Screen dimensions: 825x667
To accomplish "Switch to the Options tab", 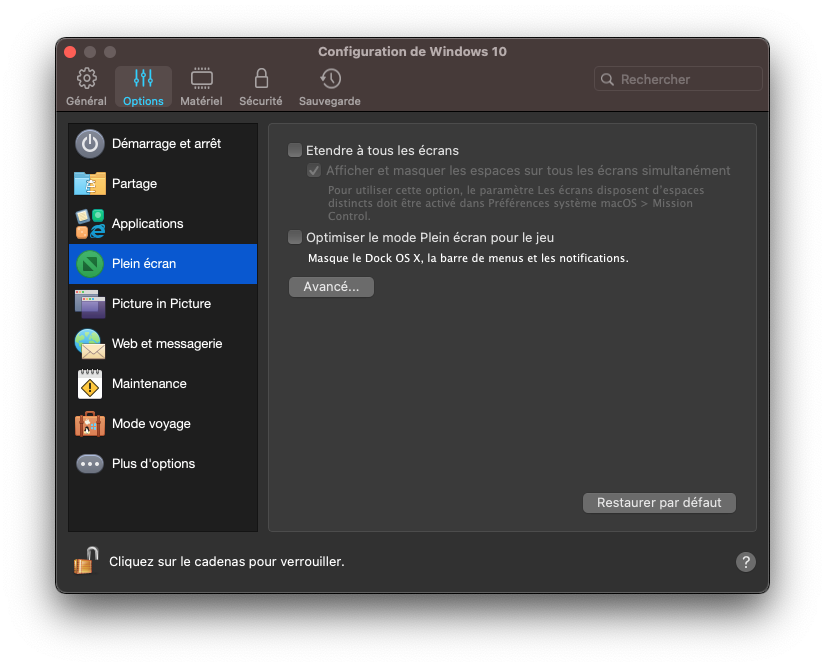I will click(x=143, y=87).
